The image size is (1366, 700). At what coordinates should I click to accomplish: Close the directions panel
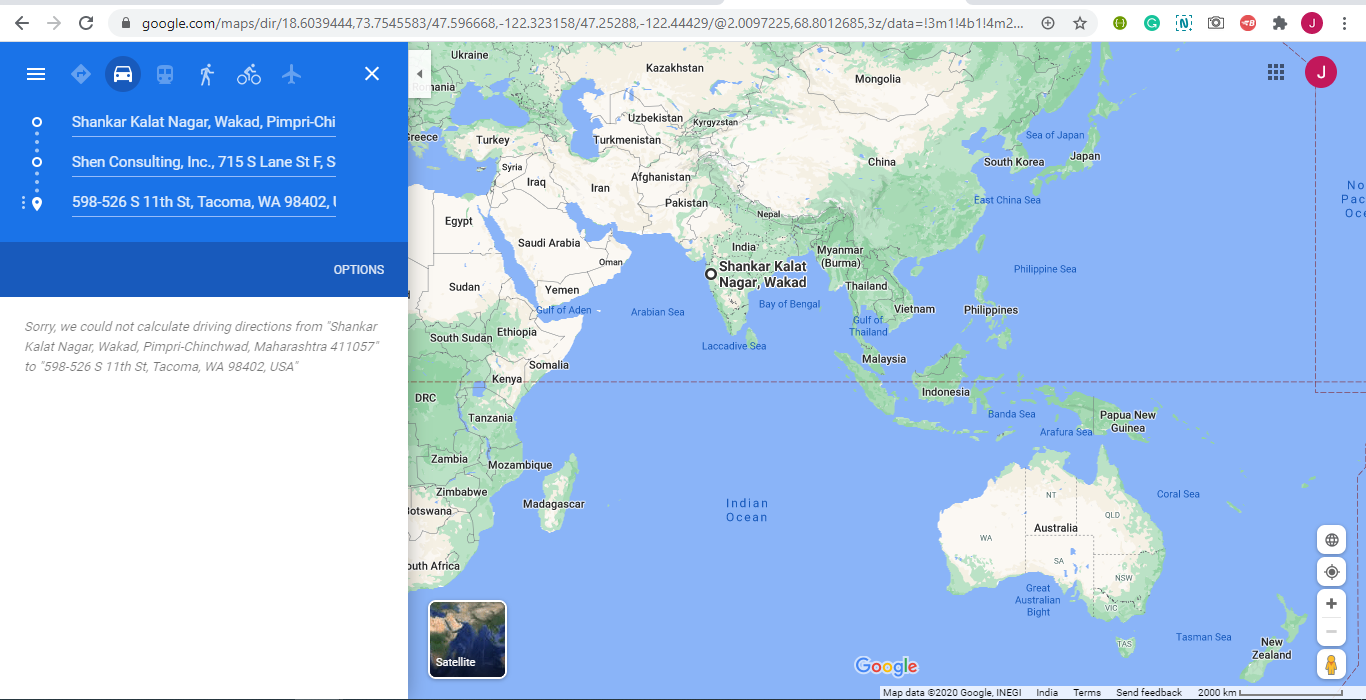372,74
